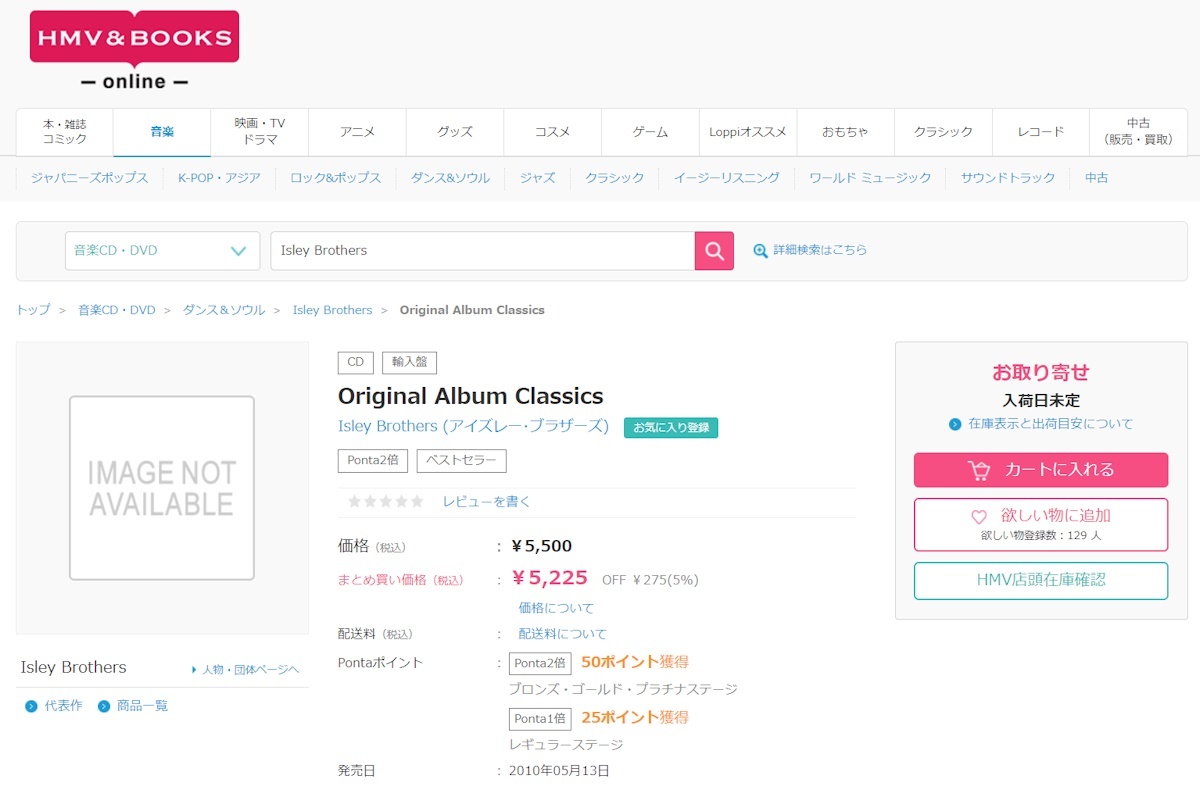
Task: Click the info arrow next to 在庫表示と出荷目安について
Action: click(x=955, y=424)
